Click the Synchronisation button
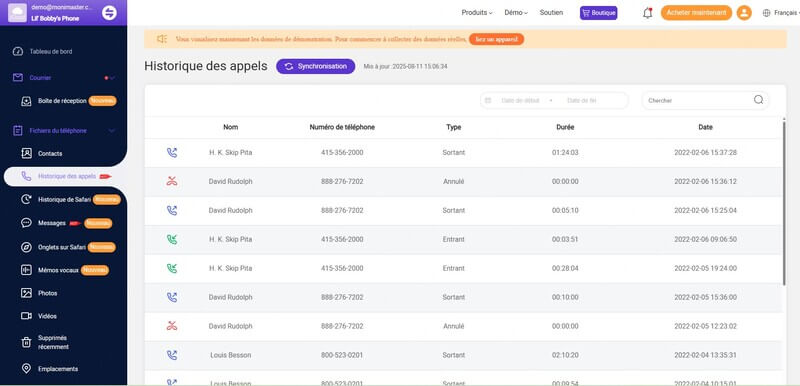Viewport: 800px width, 386px height. click(315, 66)
